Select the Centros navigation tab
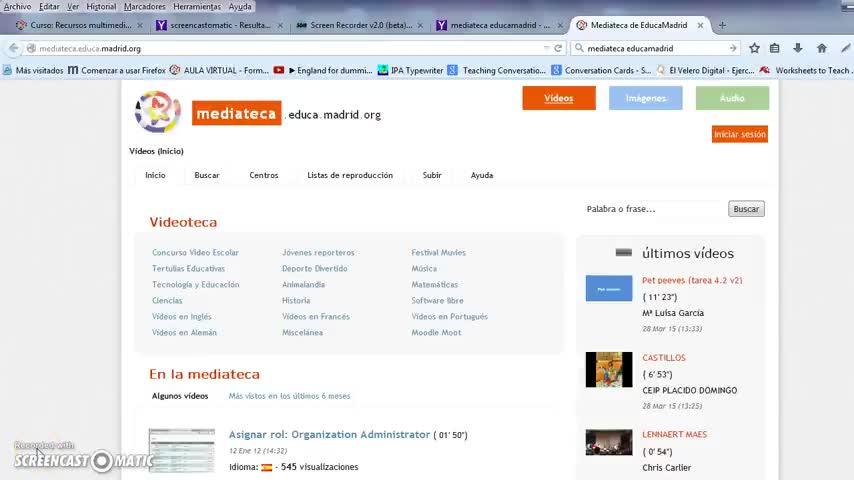The width and height of the screenshot is (854, 480). [264, 175]
